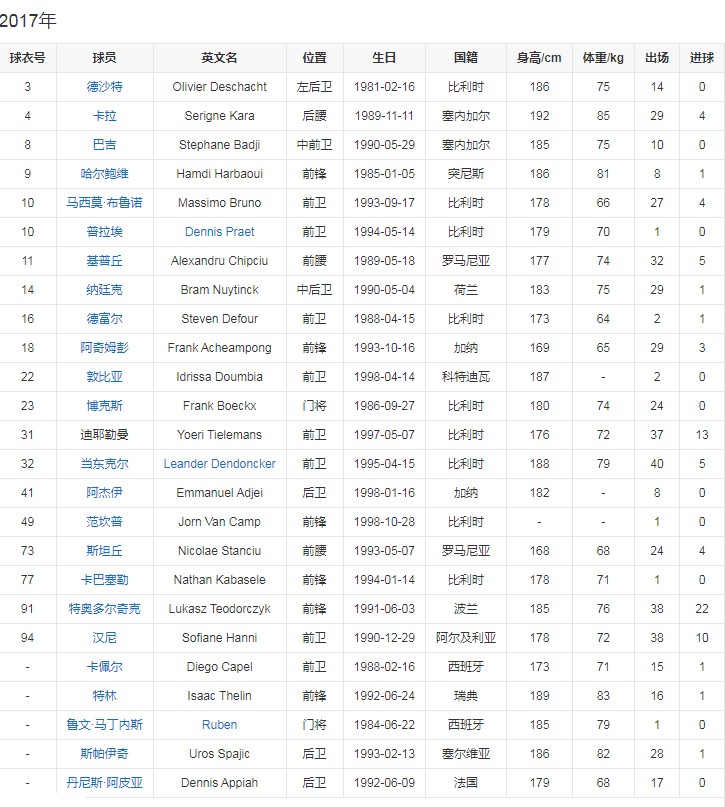The image size is (725, 807).
Task: Click the 汉尼 player link
Action: [104, 638]
